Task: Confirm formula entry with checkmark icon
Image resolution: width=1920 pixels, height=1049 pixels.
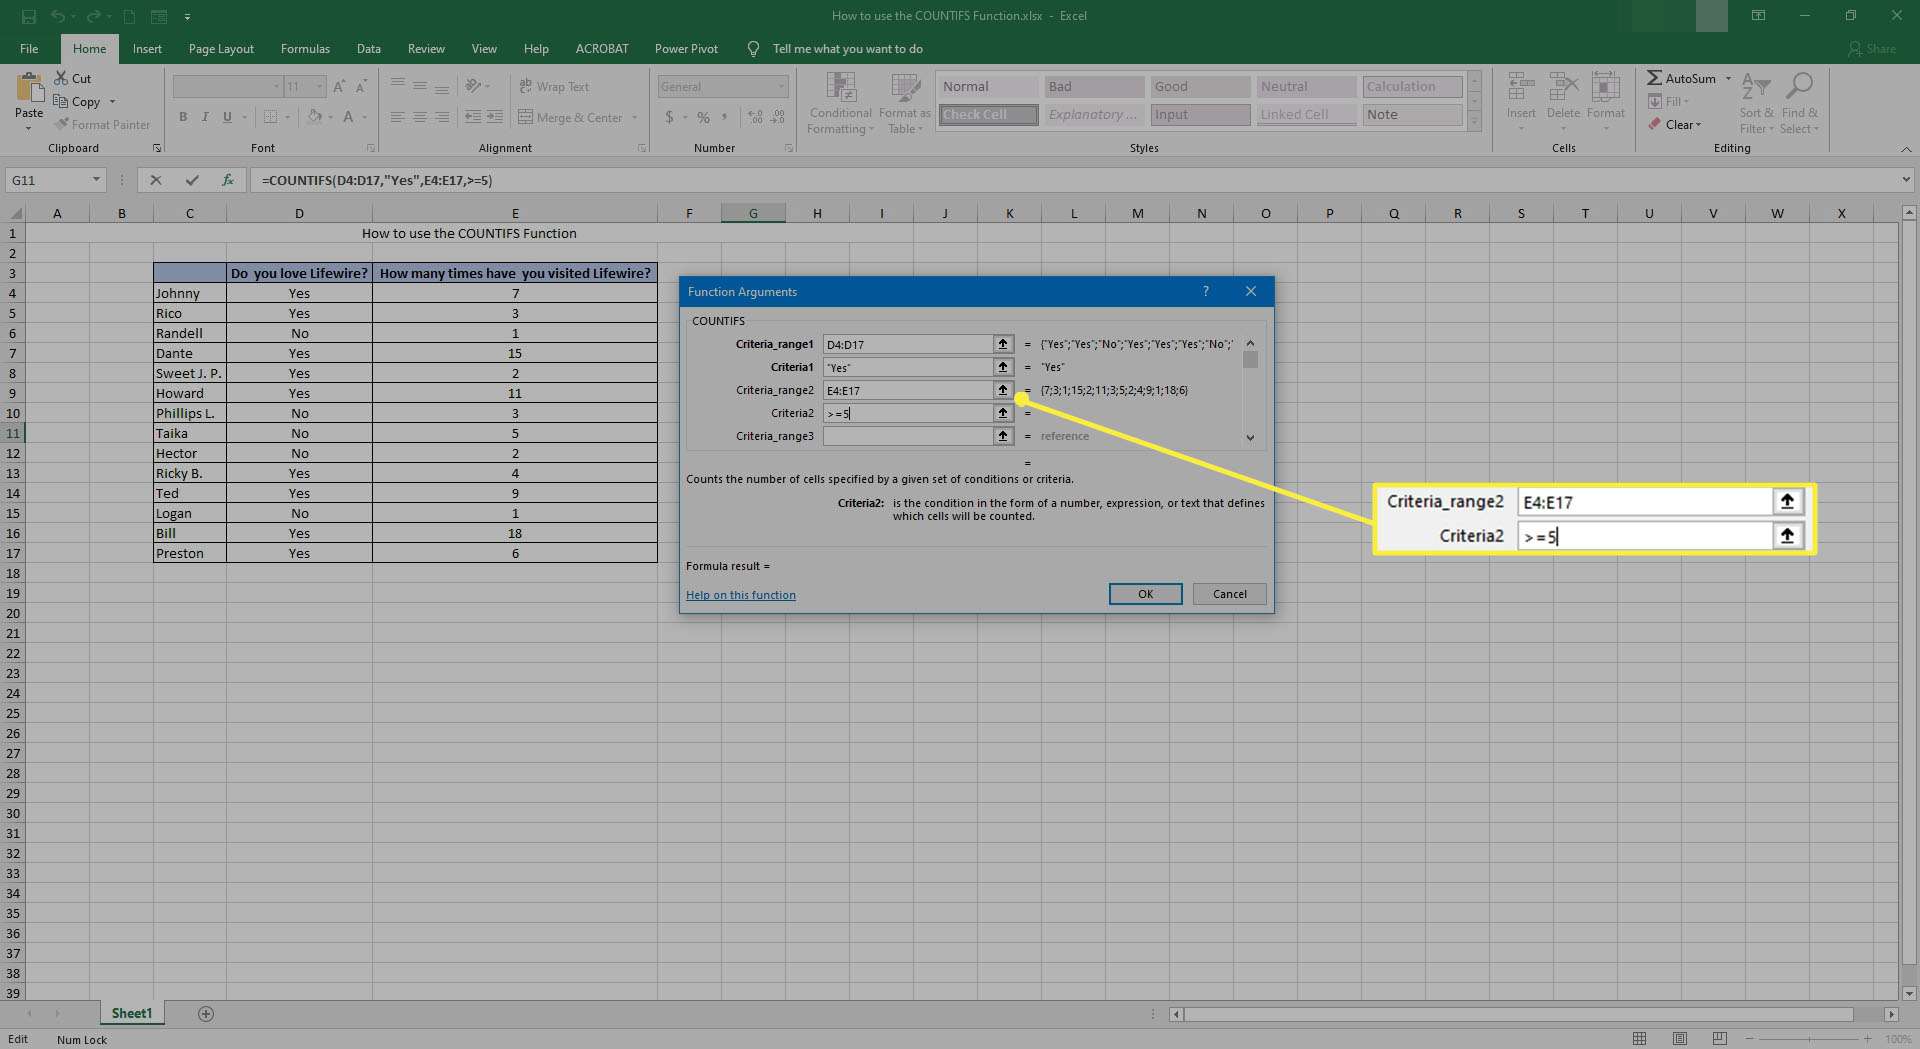Action: [192, 180]
